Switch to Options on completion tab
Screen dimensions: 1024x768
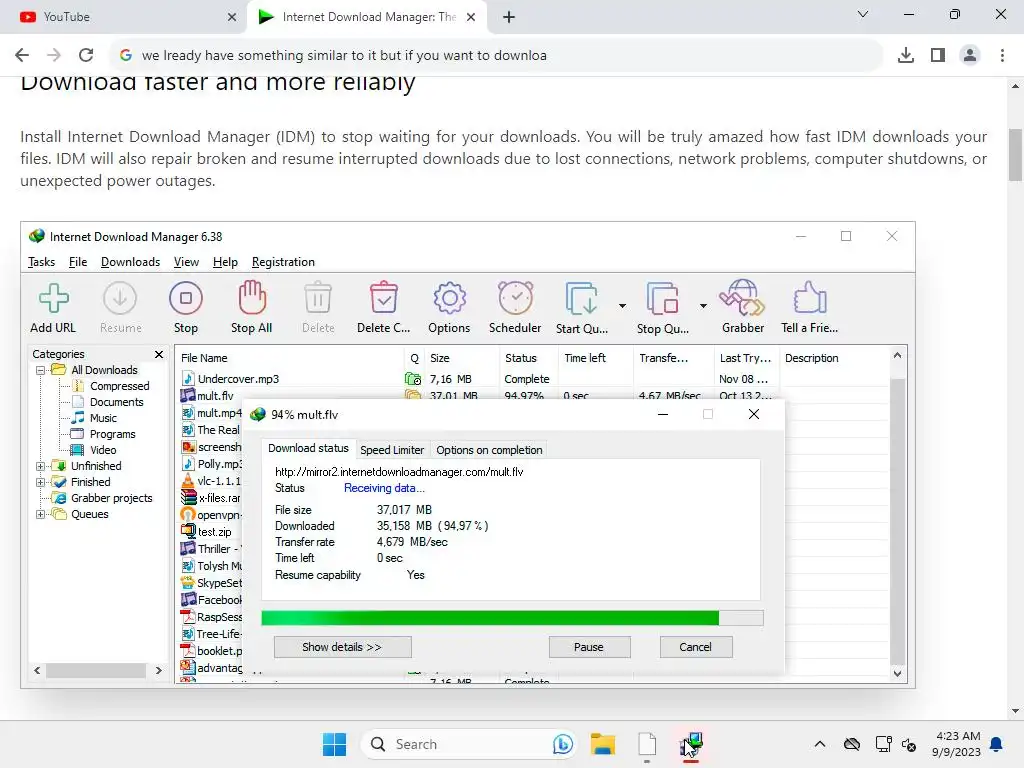pyautogui.click(x=489, y=450)
